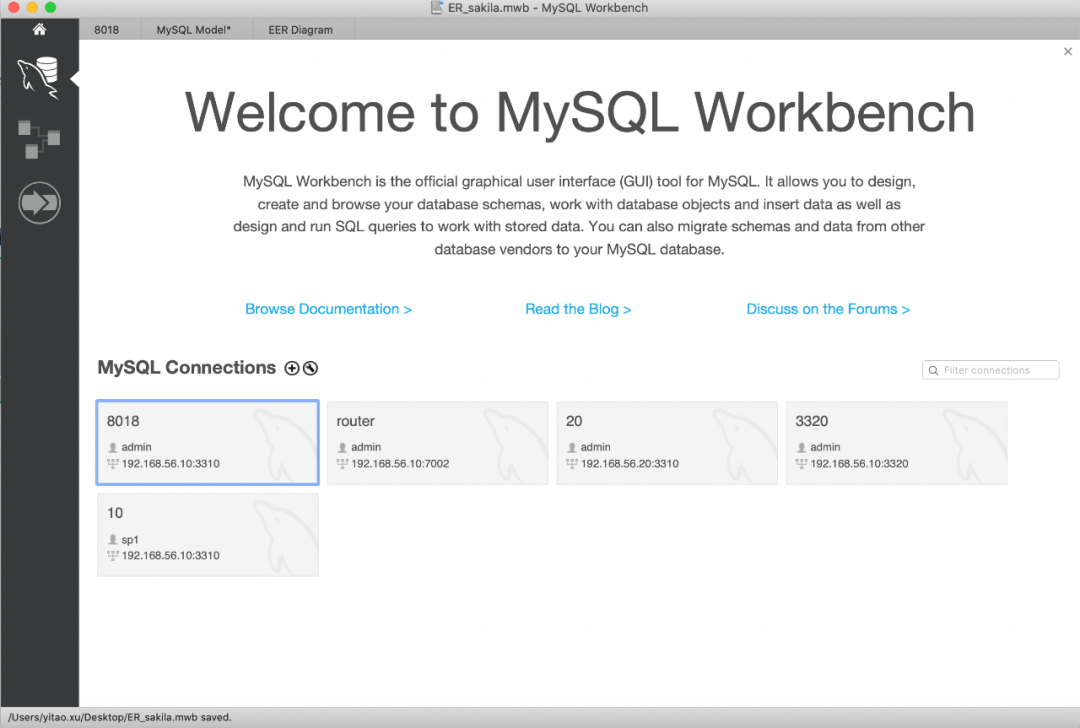Click the Home icon in the sidebar
The width and height of the screenshot is (1080, 728).
[x=38, y=29]
